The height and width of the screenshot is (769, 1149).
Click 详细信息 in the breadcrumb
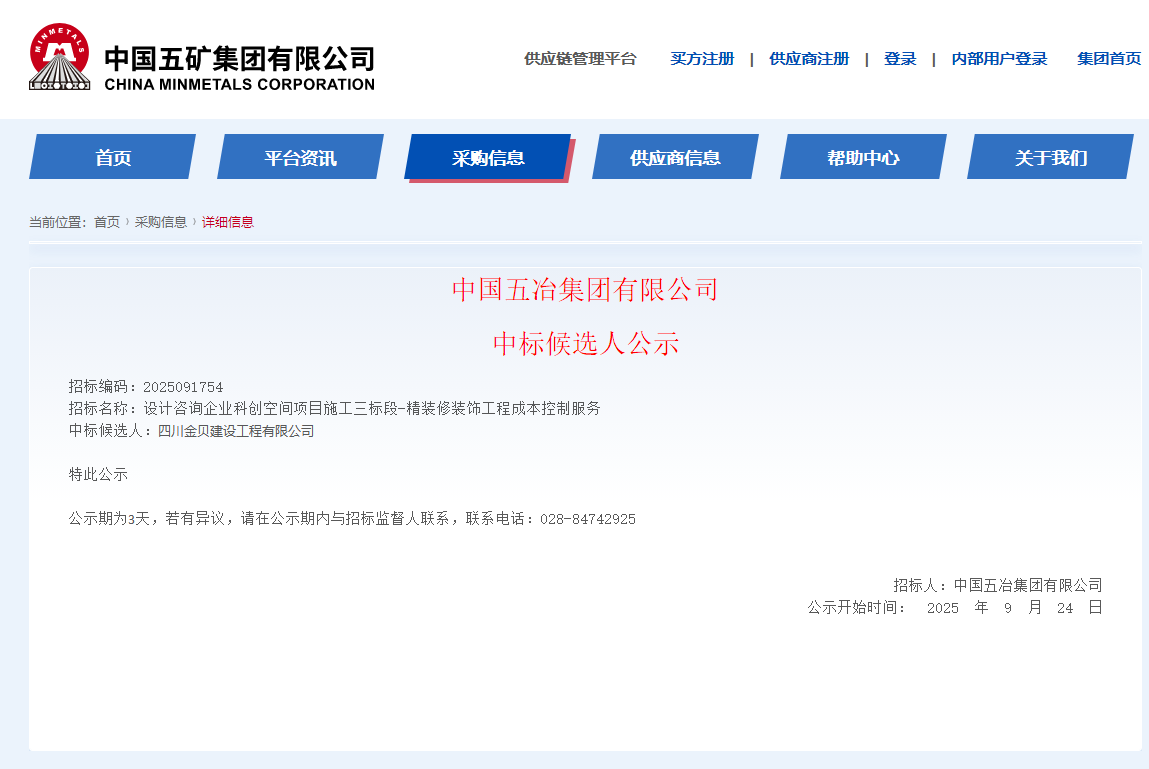[228, 222]
